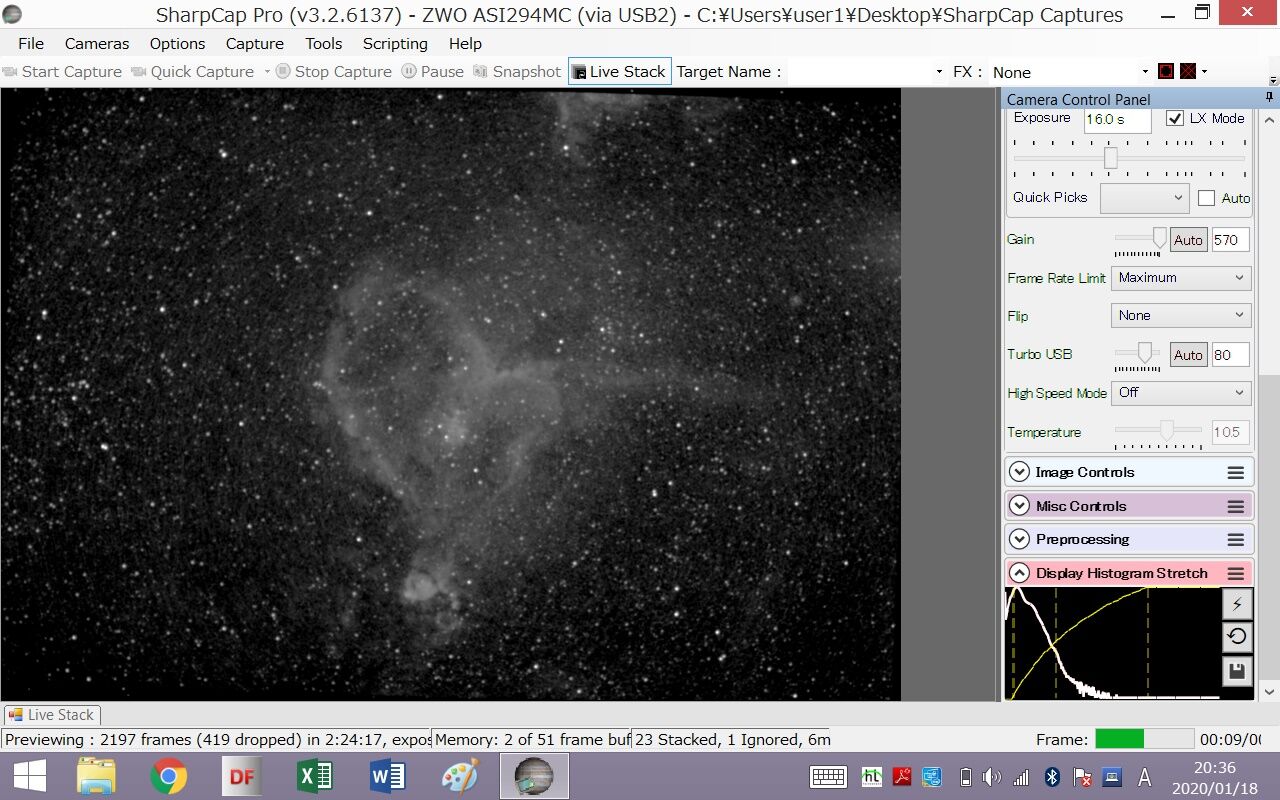Click the Turbo USB value field showing 80
Viewport: 1280px width, 800px height.
click(x=1230, y=355)
